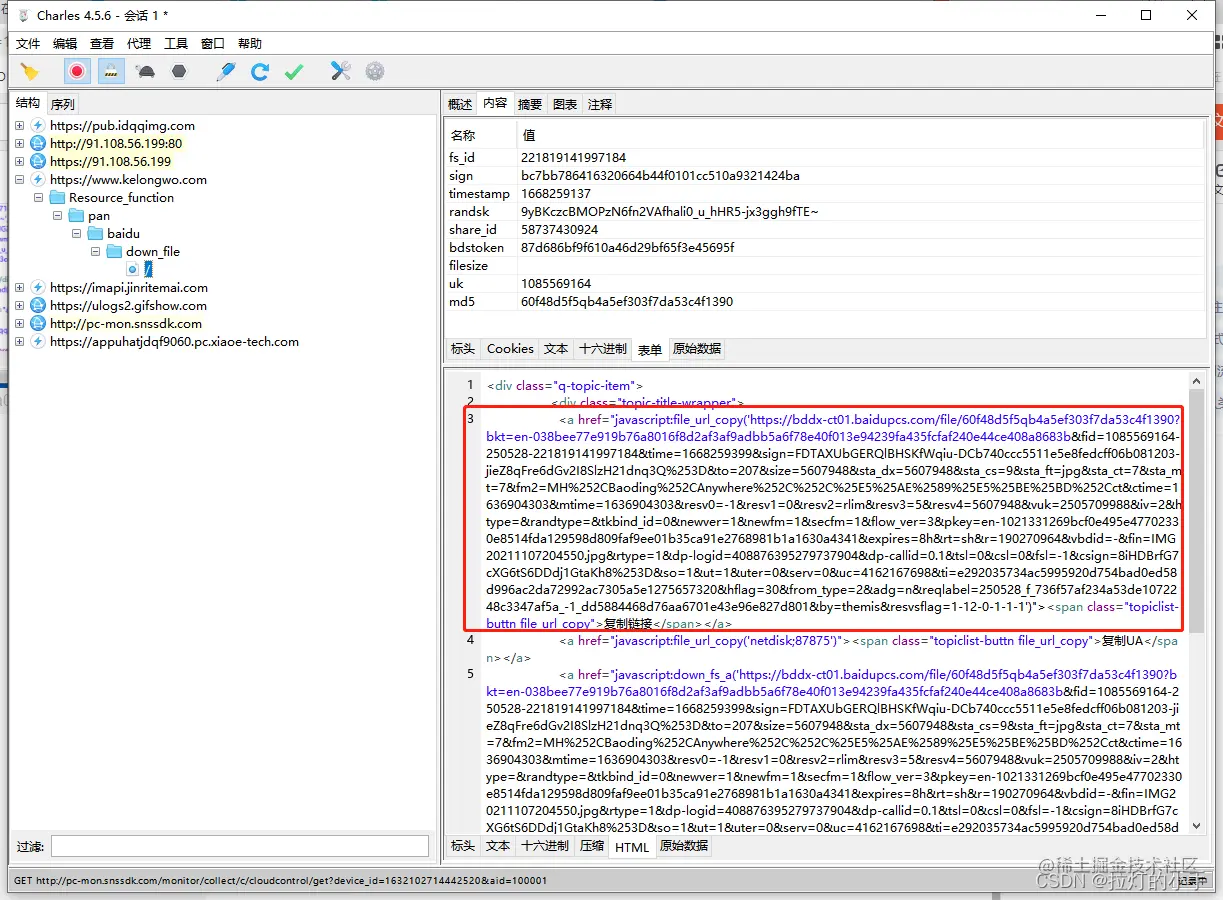Click the repeat request refresh icon
Screen dimensions: 1223x900
click(260, 71)
